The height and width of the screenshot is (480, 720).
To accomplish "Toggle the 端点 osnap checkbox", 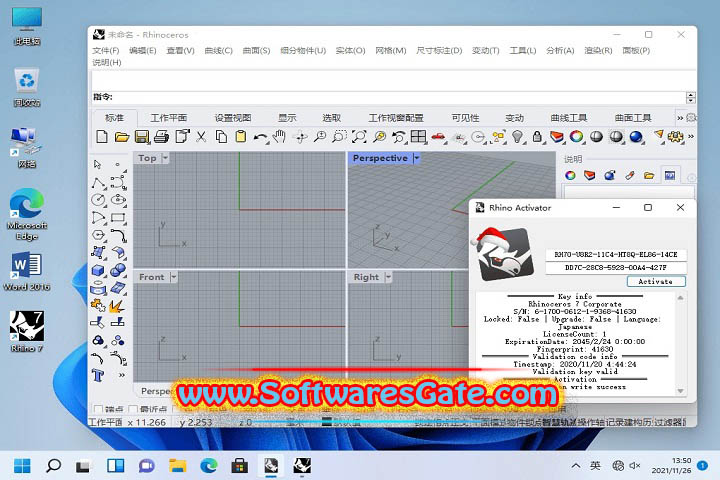I will [98, 408].
